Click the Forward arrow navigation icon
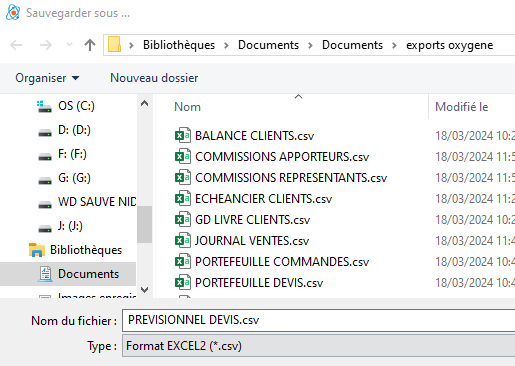The image size is (515, 366). (x=46, y=45)
